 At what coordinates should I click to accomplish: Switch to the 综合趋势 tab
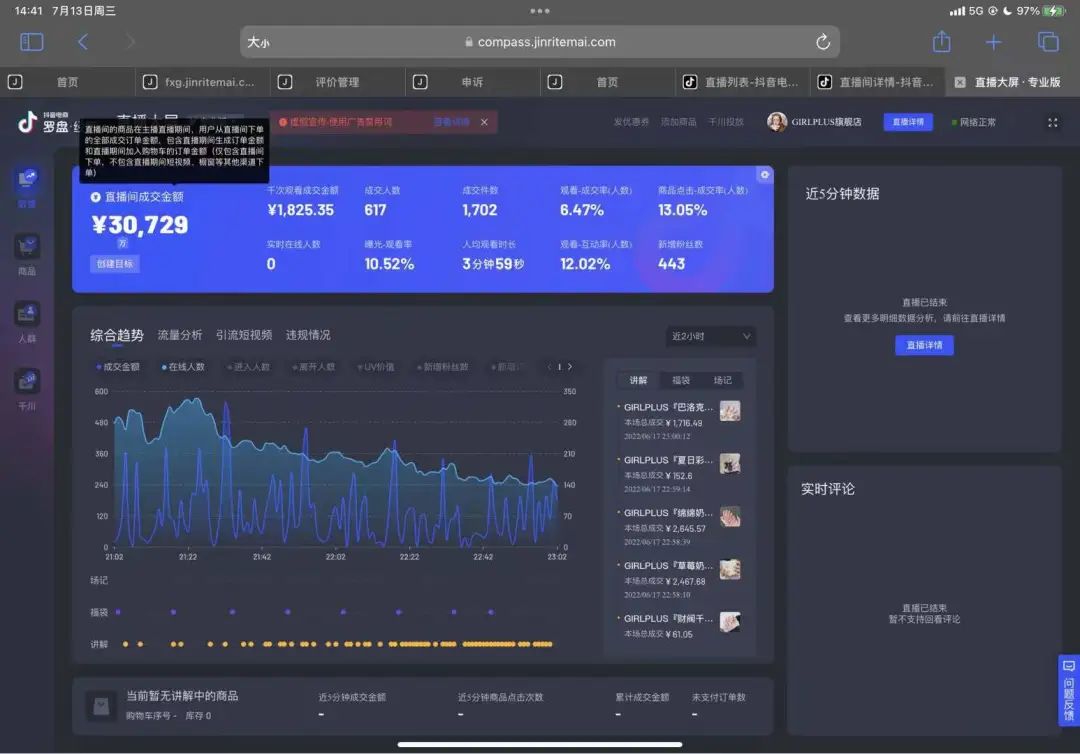pos(117,335)
